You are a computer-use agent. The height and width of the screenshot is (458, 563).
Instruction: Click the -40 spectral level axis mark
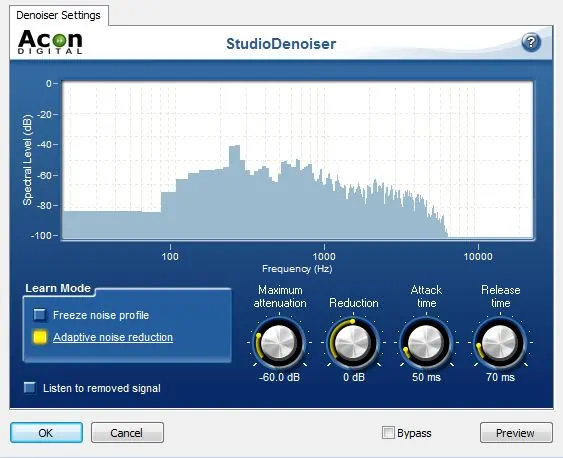click(x=45, y=145)
